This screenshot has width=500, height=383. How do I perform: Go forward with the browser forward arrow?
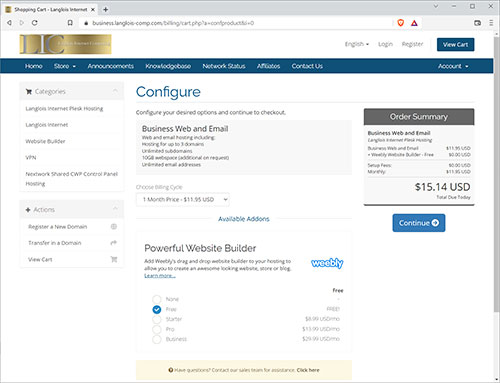(22, 23)
